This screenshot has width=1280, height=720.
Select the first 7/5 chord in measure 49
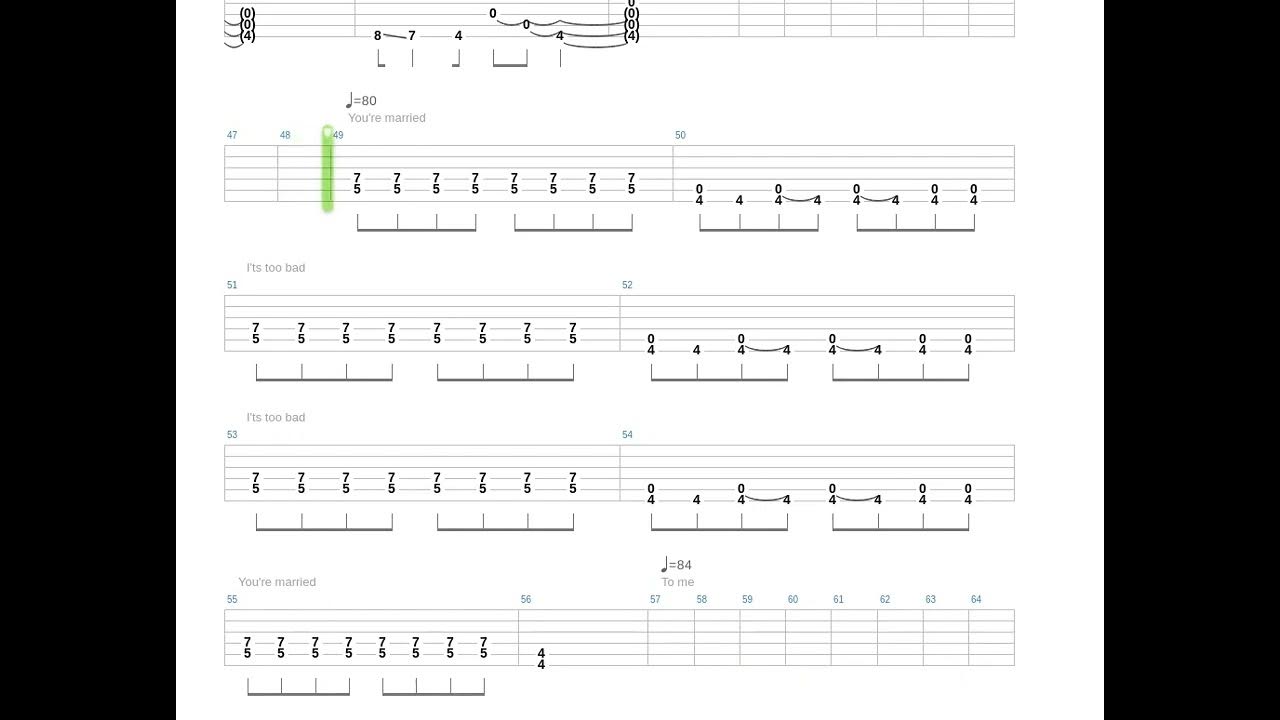(357, 183)
